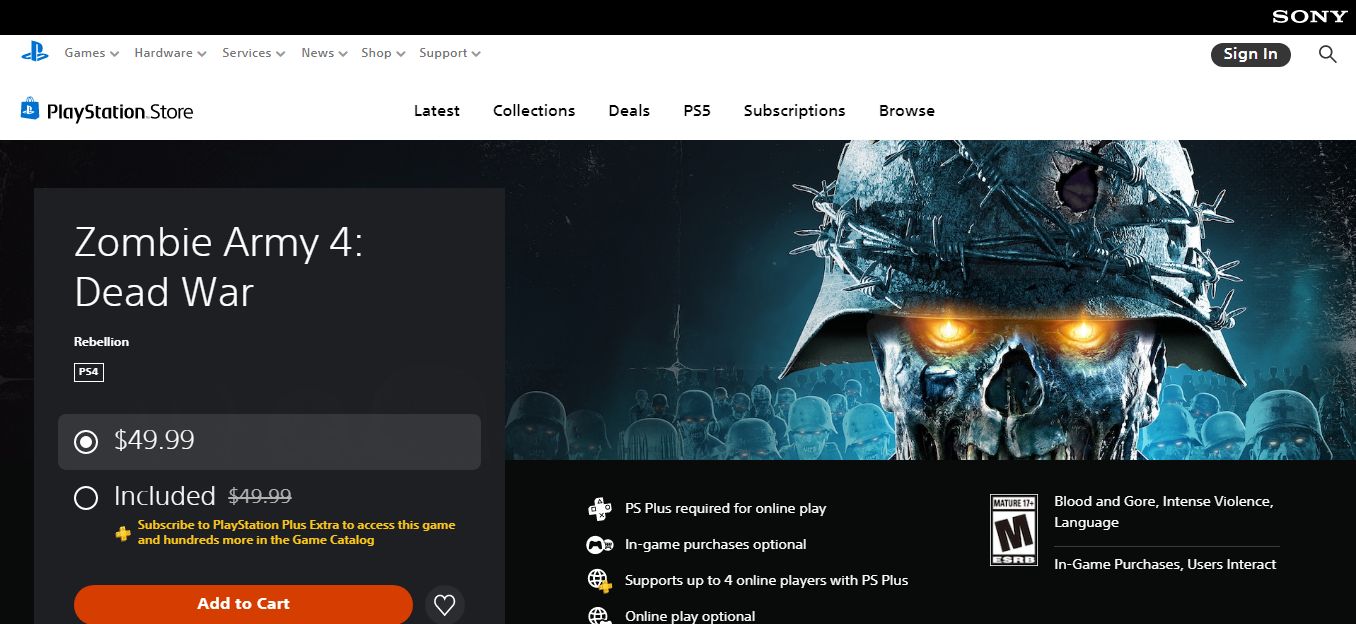Click the zombie helmet hero artwork
This screenshot has height=624, width=1356.
point(930,300)
